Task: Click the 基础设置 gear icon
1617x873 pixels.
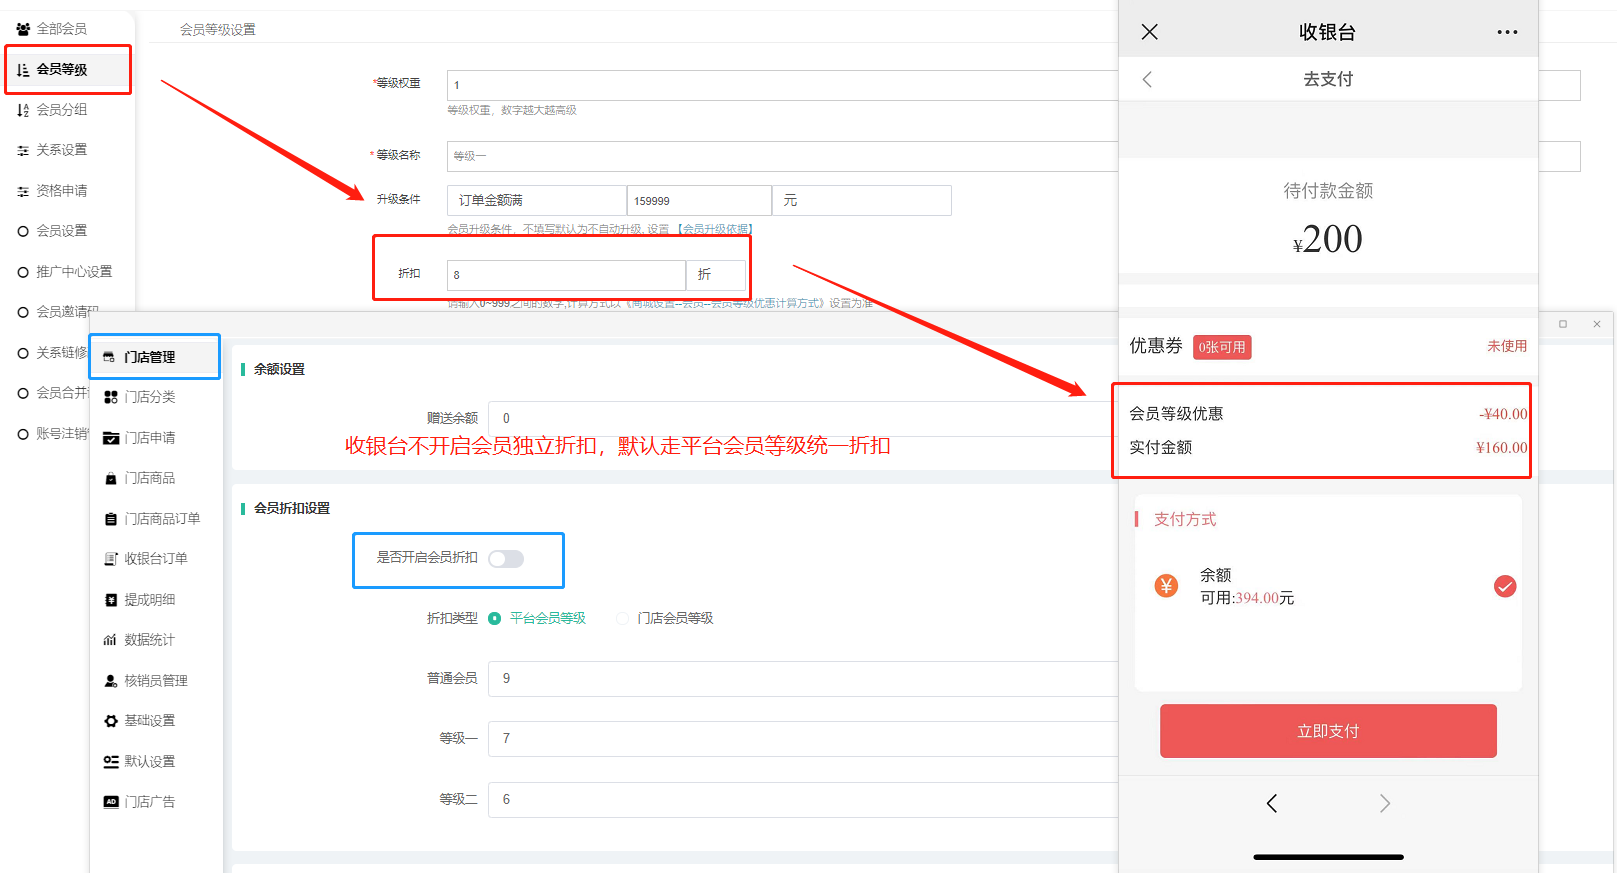Action: pos(111,721)
